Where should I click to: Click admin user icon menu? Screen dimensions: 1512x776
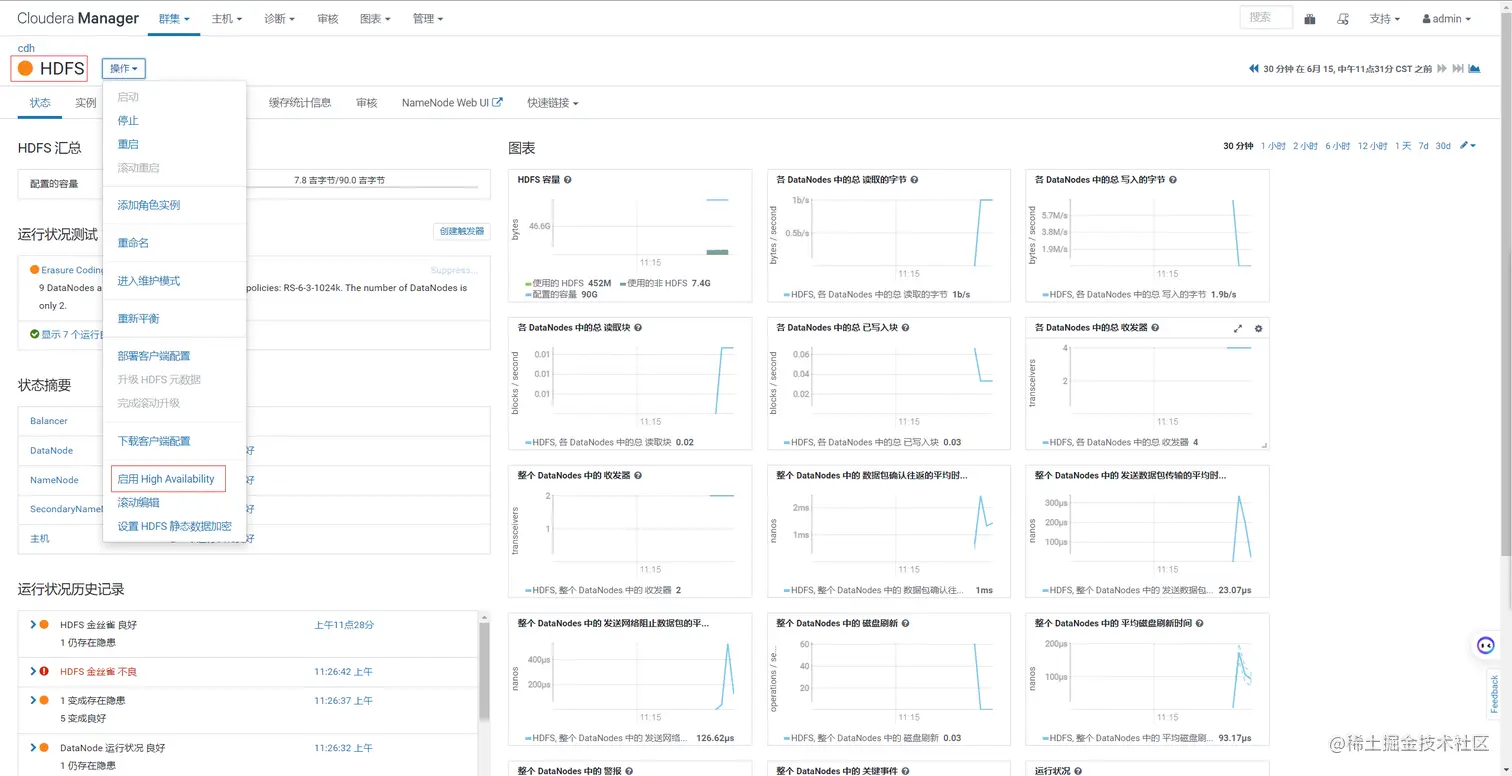coord(1446,19)
